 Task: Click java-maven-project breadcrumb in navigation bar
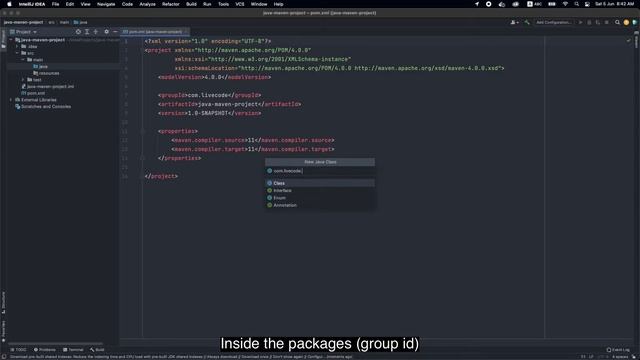(x=23, y=22)
